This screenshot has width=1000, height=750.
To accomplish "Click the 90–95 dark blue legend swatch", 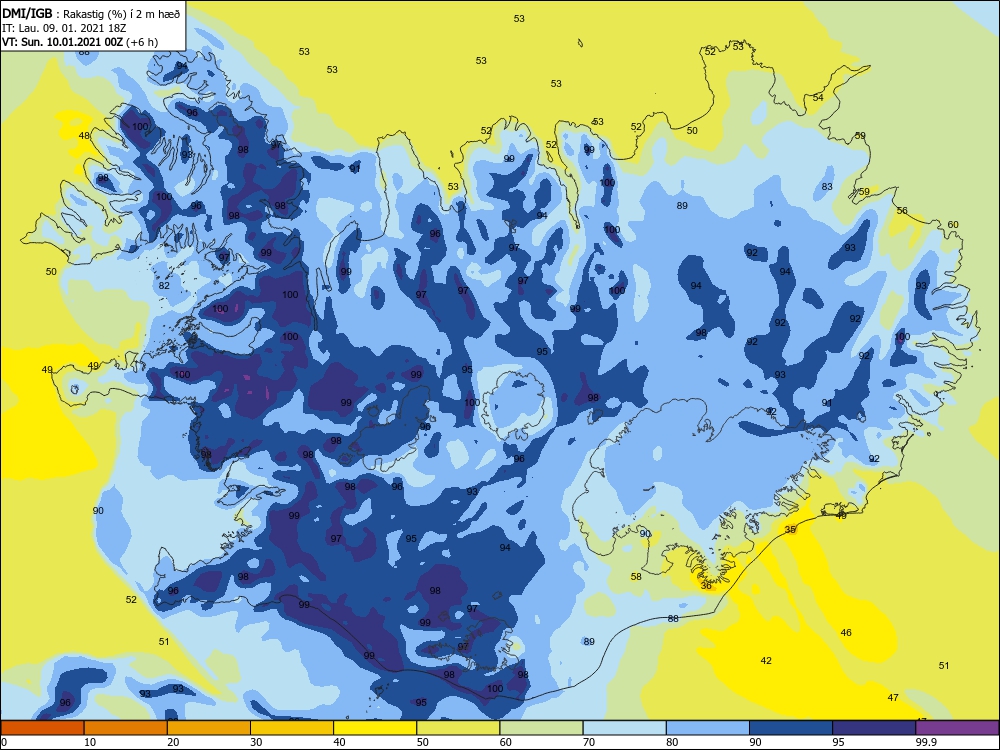I will 790,728.
